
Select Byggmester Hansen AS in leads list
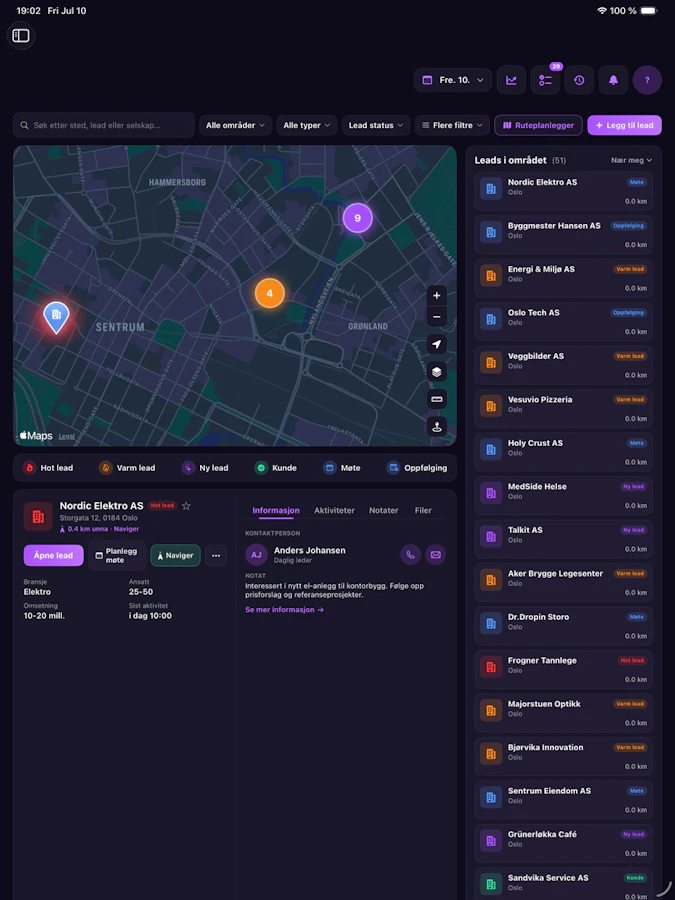[564, 235]
